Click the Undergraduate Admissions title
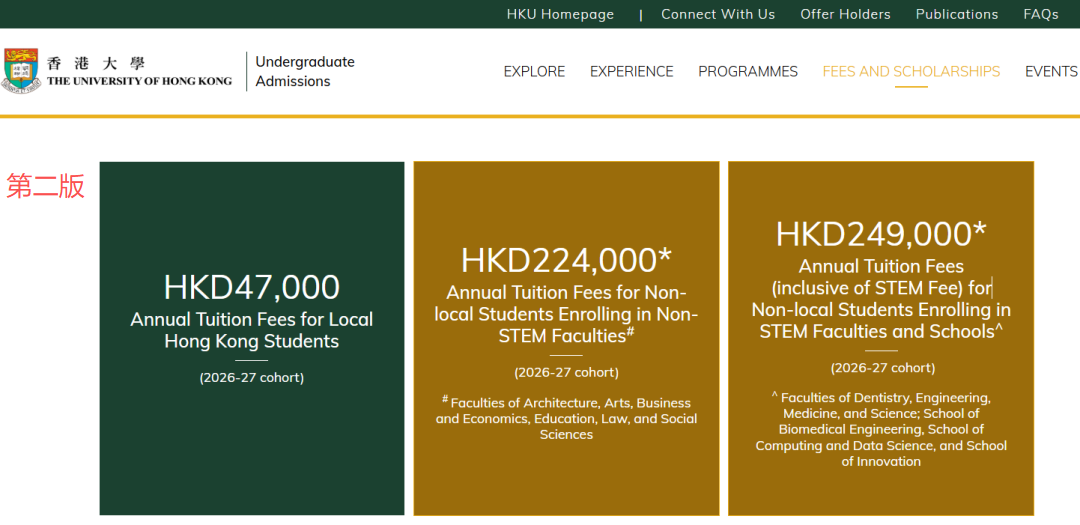Screen dimensions: 1080x525 click(304, 71)
